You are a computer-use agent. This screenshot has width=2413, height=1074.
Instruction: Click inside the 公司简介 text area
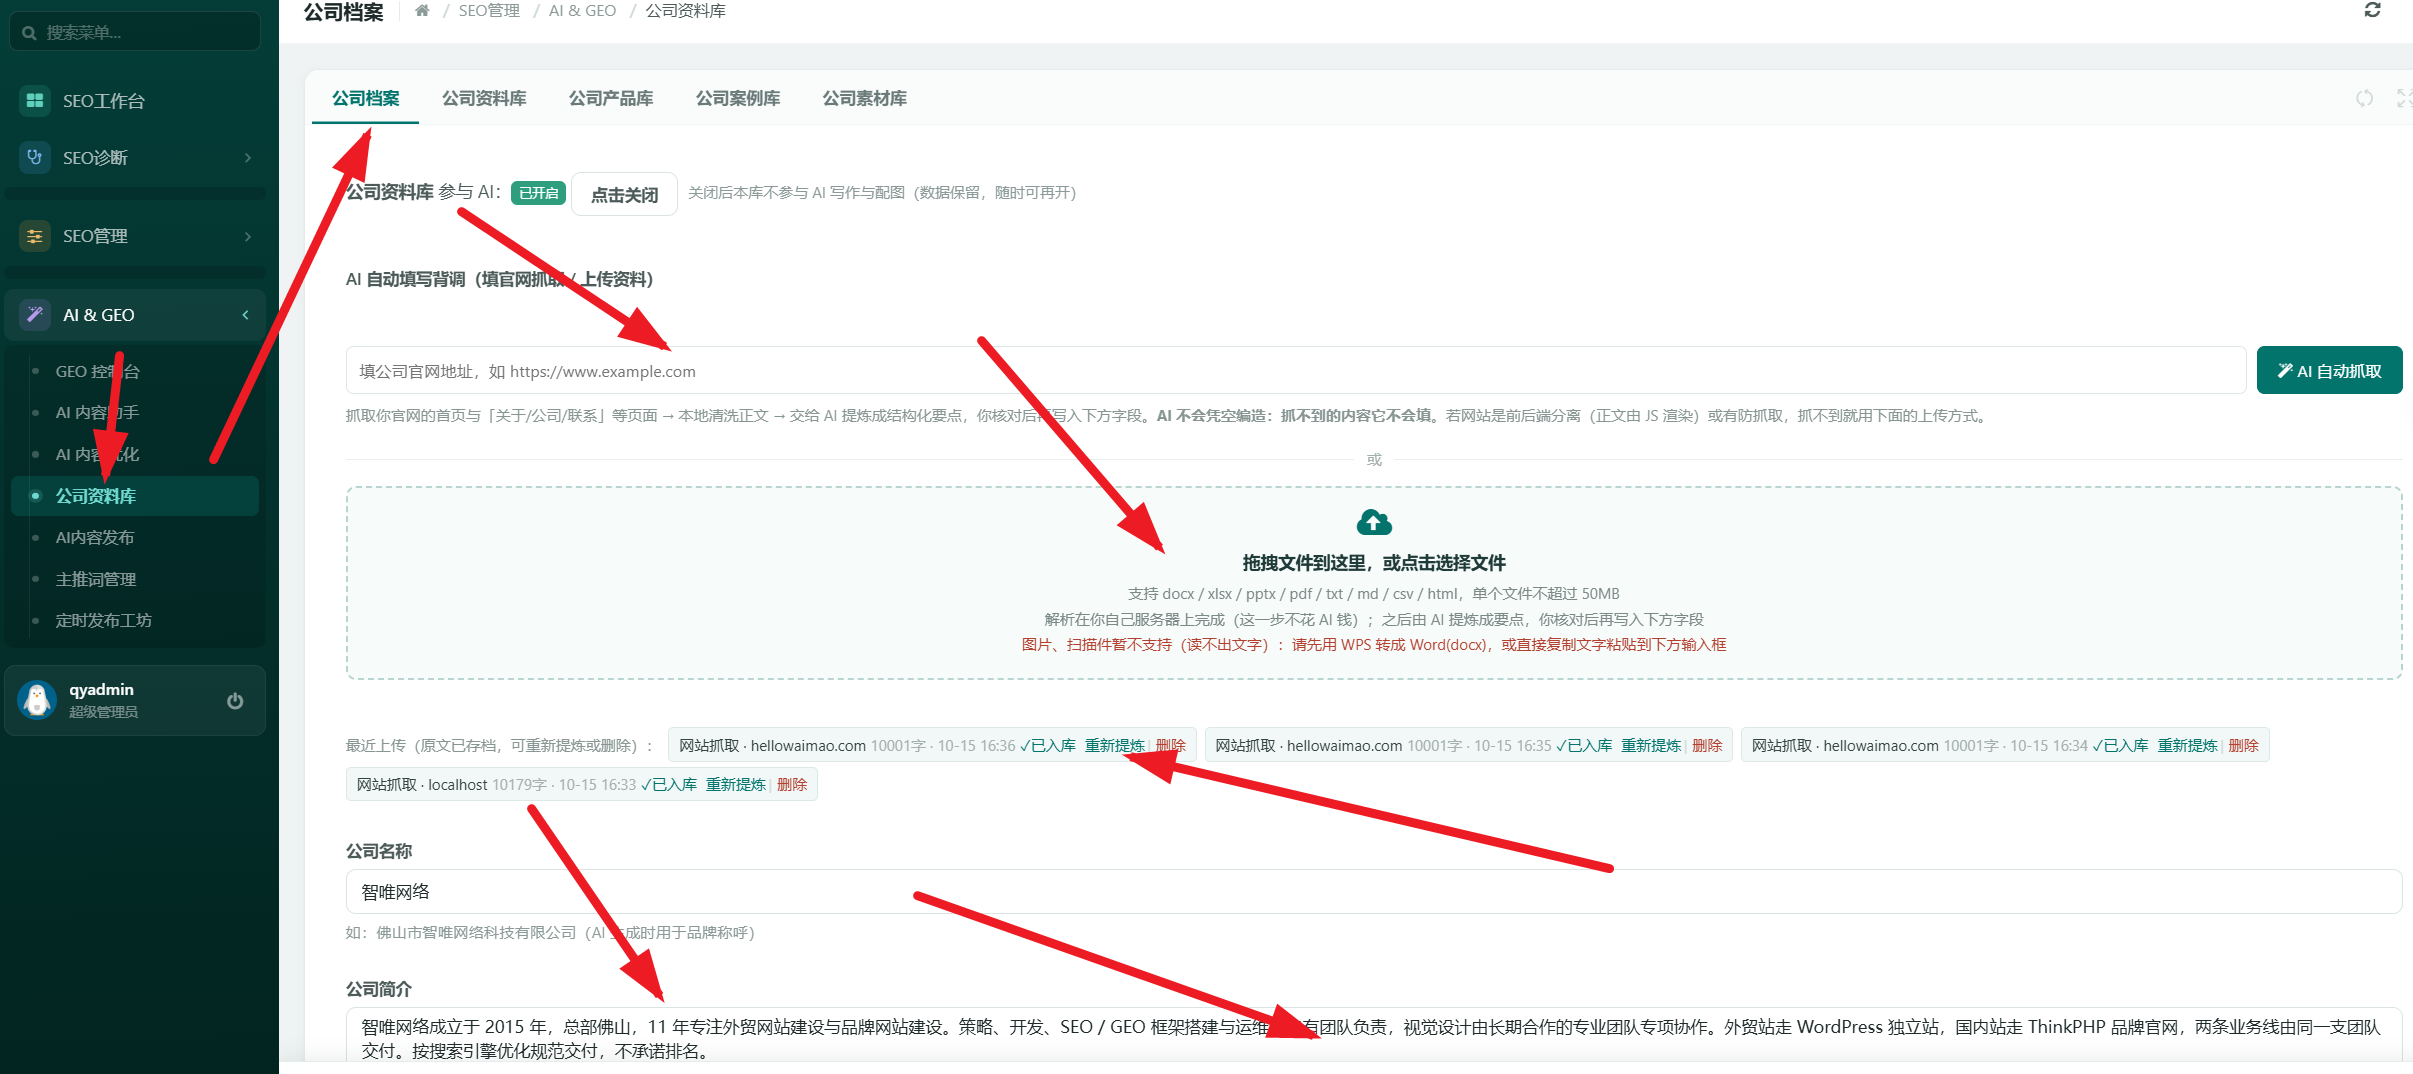click(1374, 1036)
